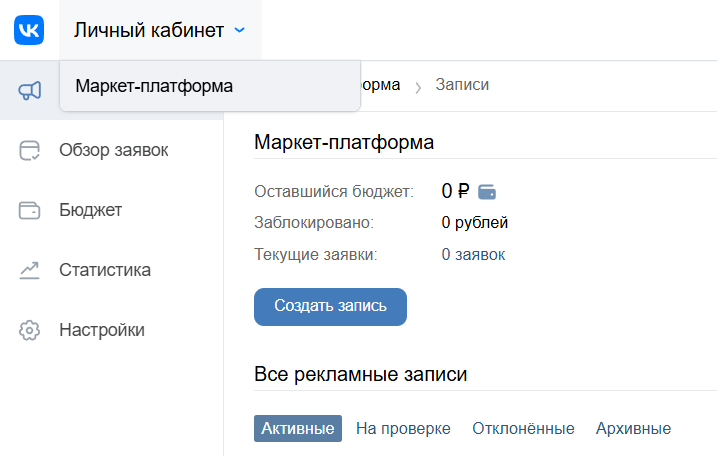Expand the Личный кабинет dropdown arrow
Screen dimensions: 717x456
[239, 30]
